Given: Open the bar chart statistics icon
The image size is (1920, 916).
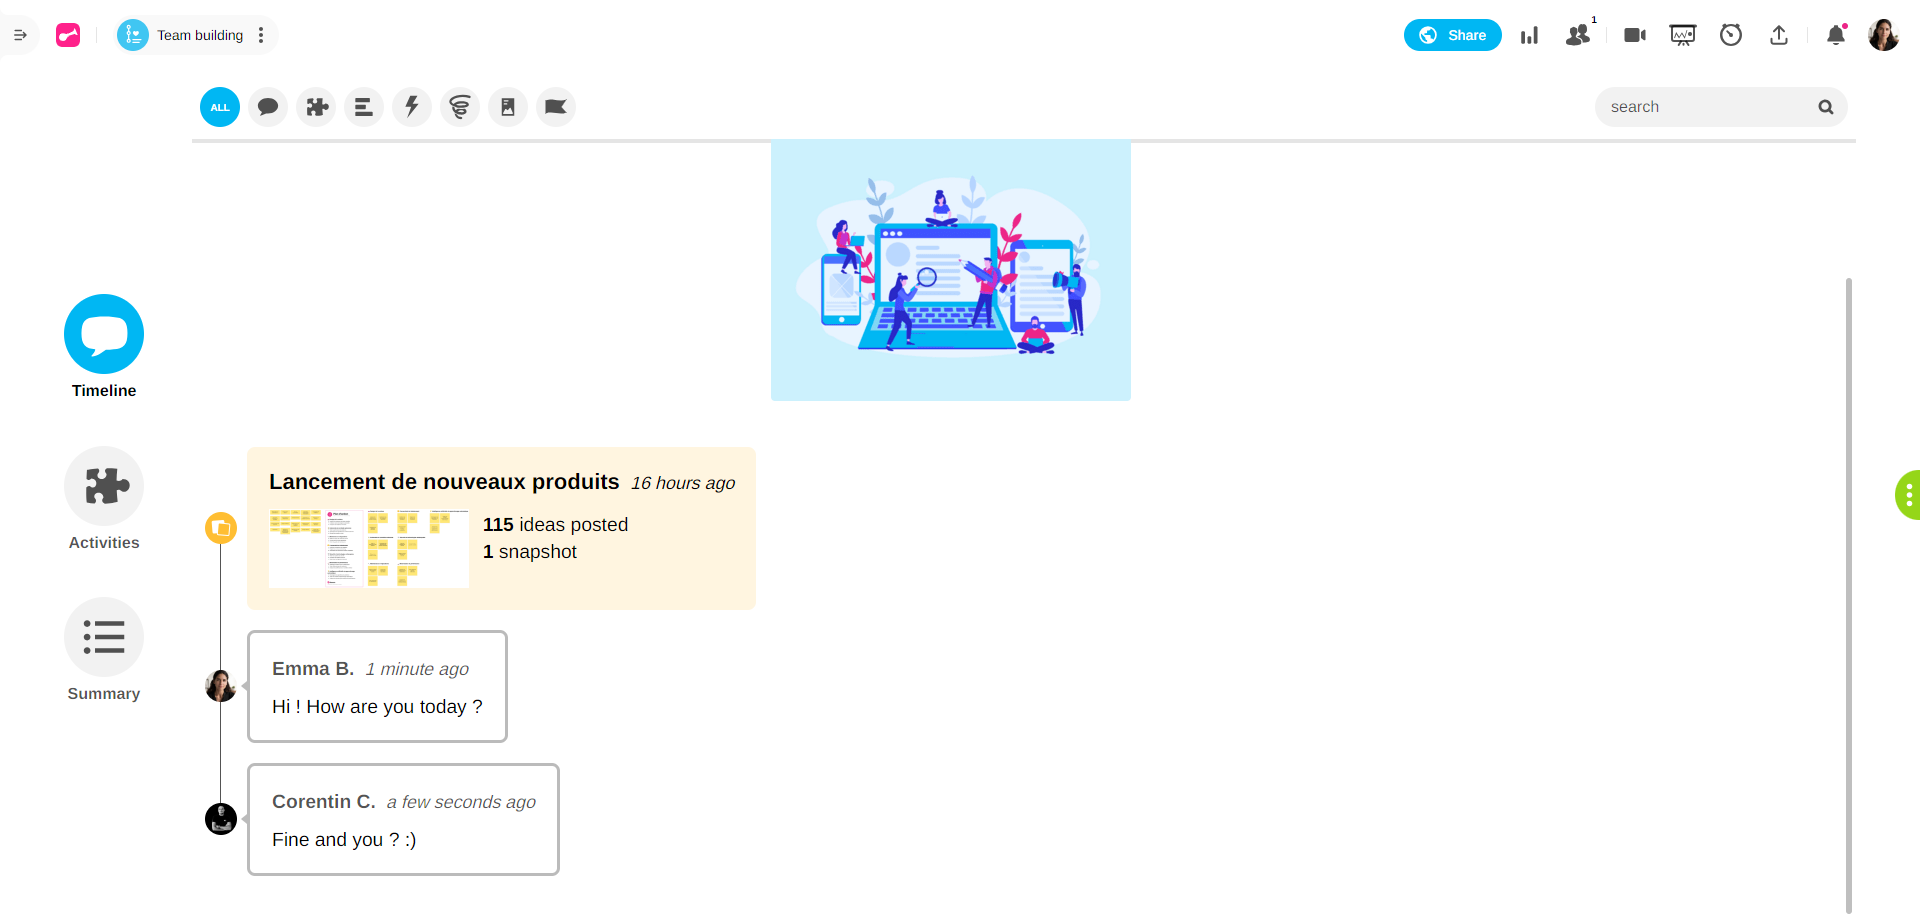Looking at the screenshot, I should [x=1529, y=36].
